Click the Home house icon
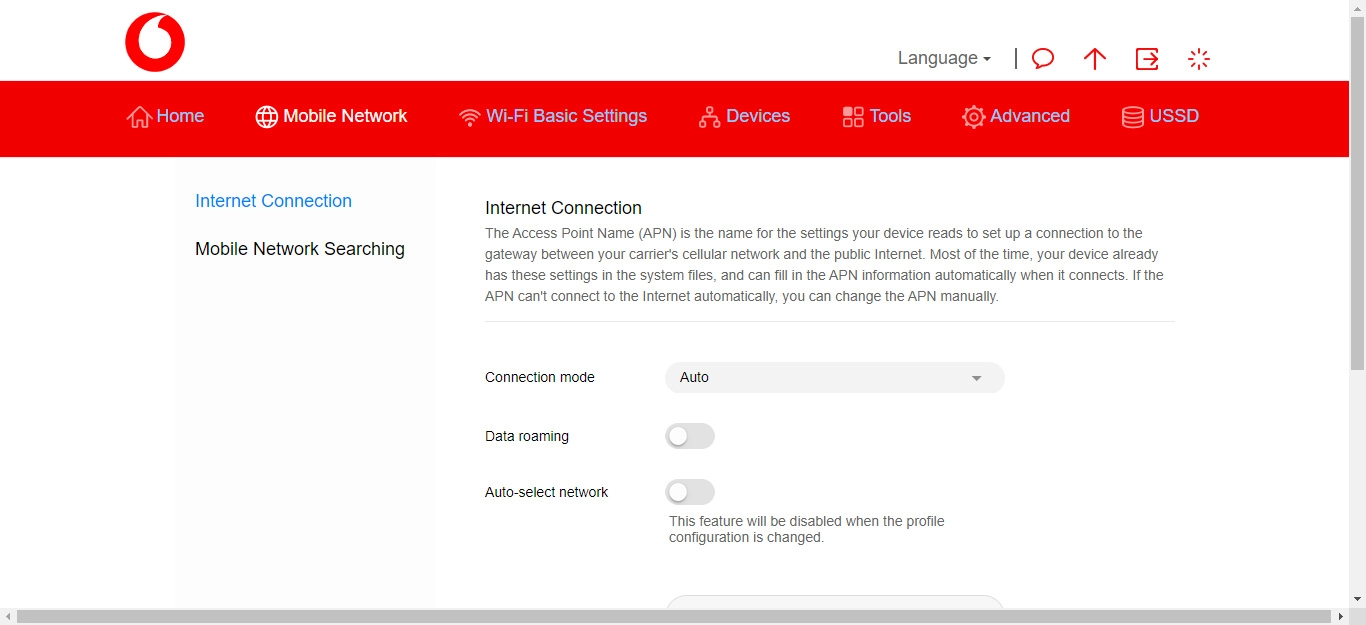 pyautogui.click(x=139, y=116)
